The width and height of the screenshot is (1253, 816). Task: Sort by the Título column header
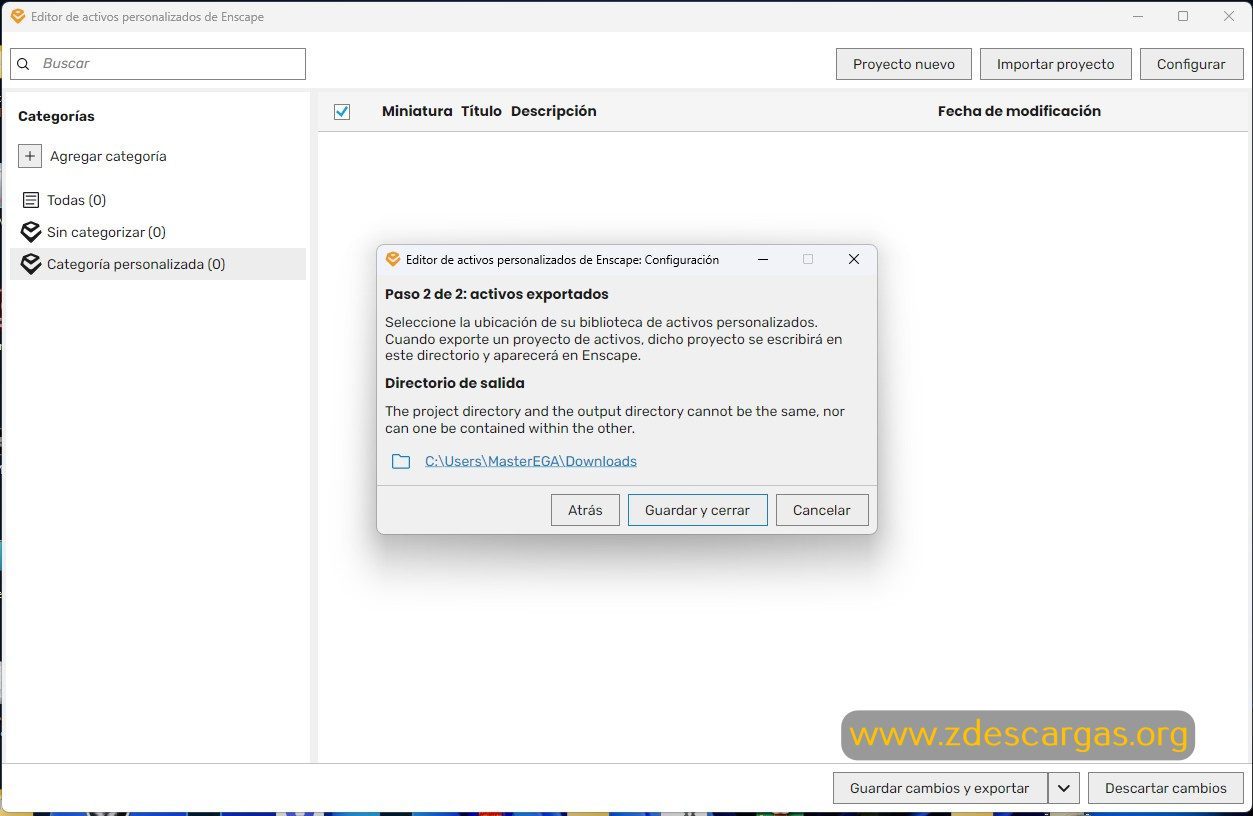pyautogui.click(x=481, y=111)
